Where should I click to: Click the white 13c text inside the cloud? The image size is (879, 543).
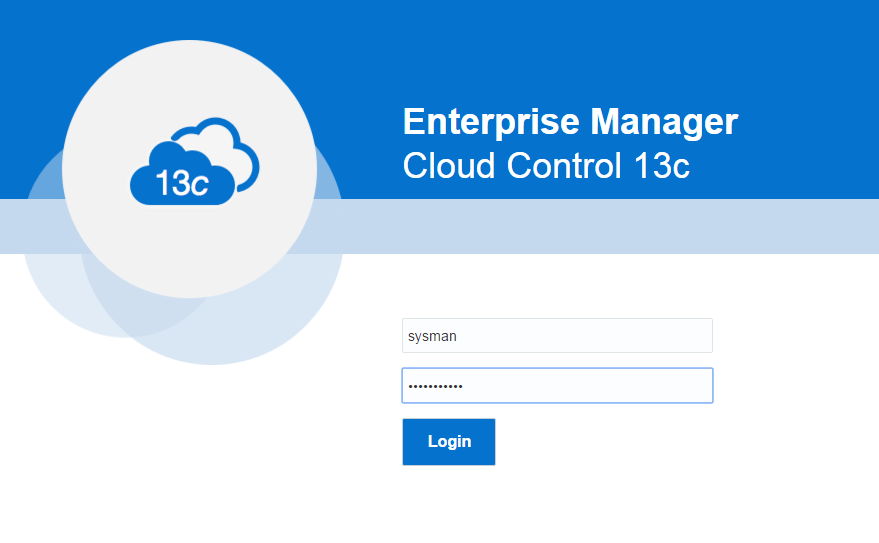pyautogui.click(x=181, y=183)
